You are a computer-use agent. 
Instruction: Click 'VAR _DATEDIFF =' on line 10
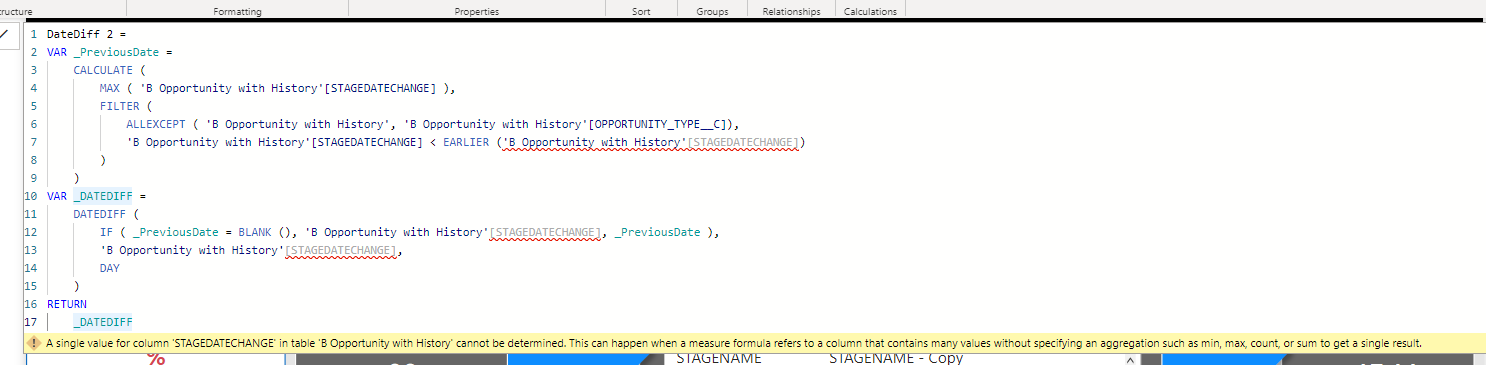[97, 196]
